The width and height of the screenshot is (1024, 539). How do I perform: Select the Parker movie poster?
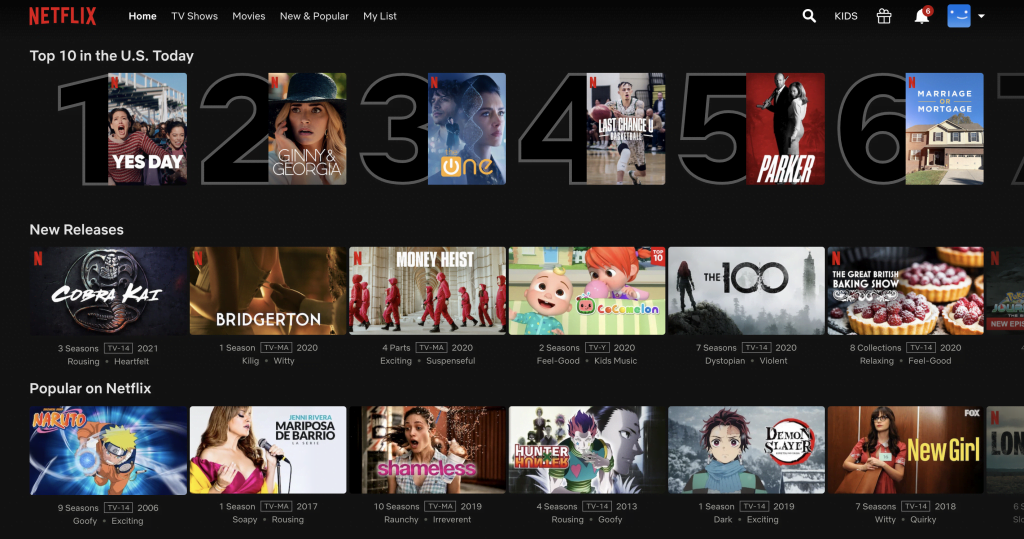786,129
